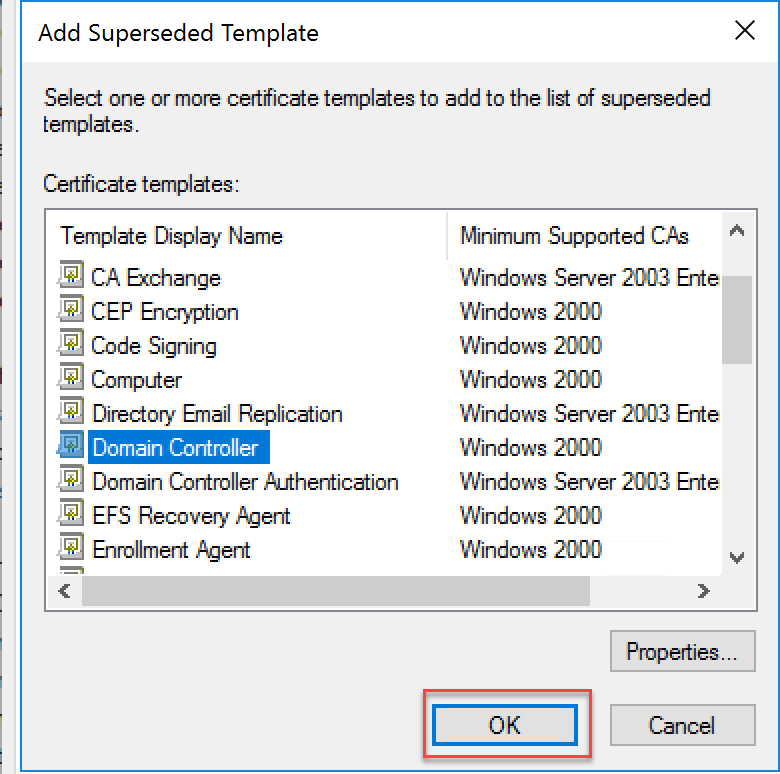Sort by Minimum Supported CAs column header
This screenshot has width=780, height=774.
[574, 236]
